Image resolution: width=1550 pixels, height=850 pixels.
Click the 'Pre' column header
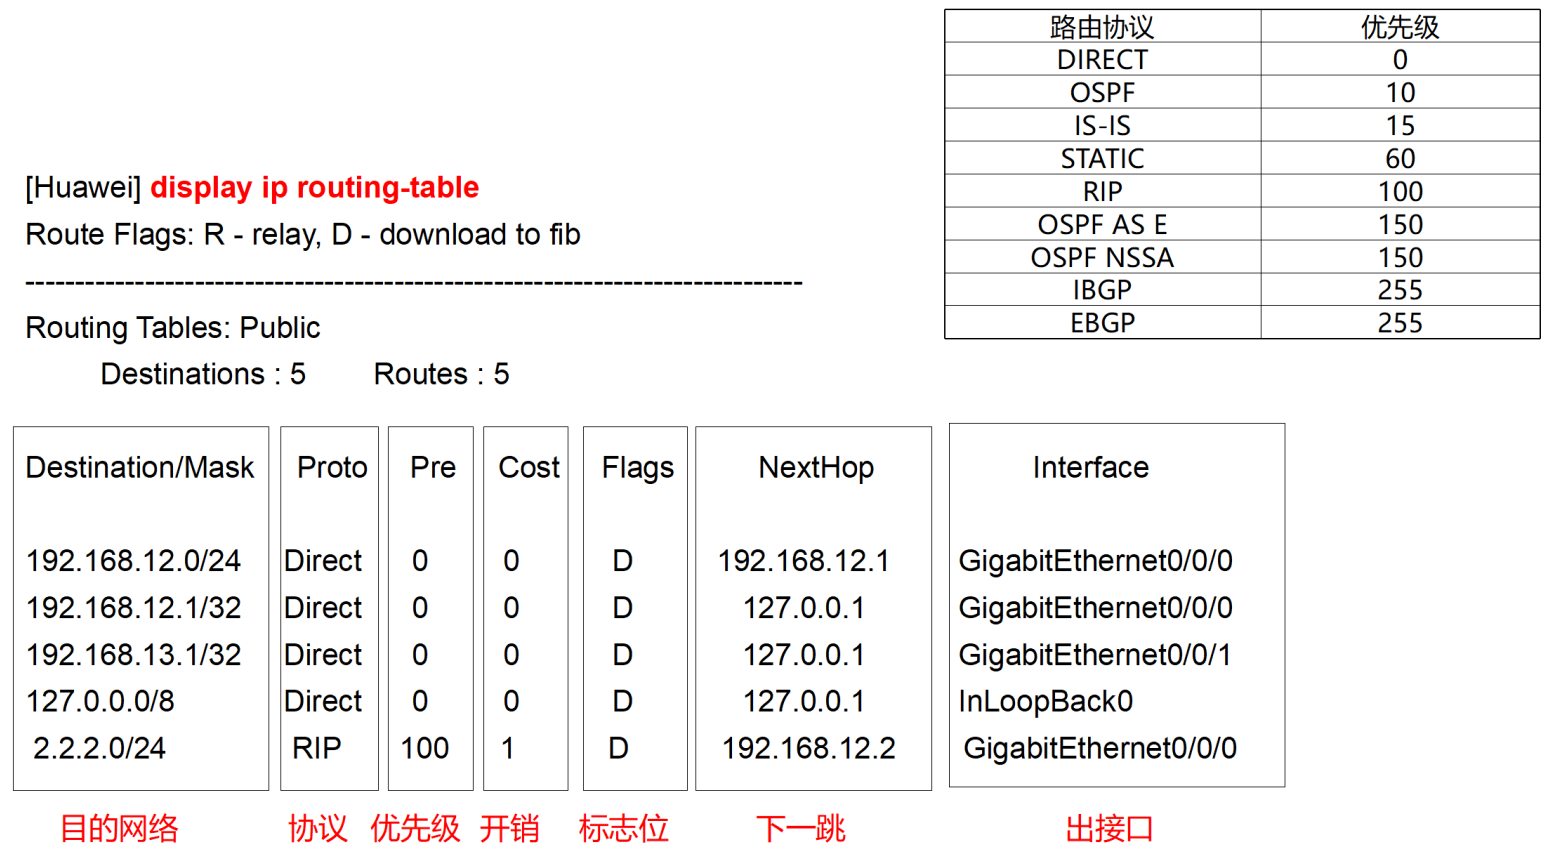click(433, 468)
